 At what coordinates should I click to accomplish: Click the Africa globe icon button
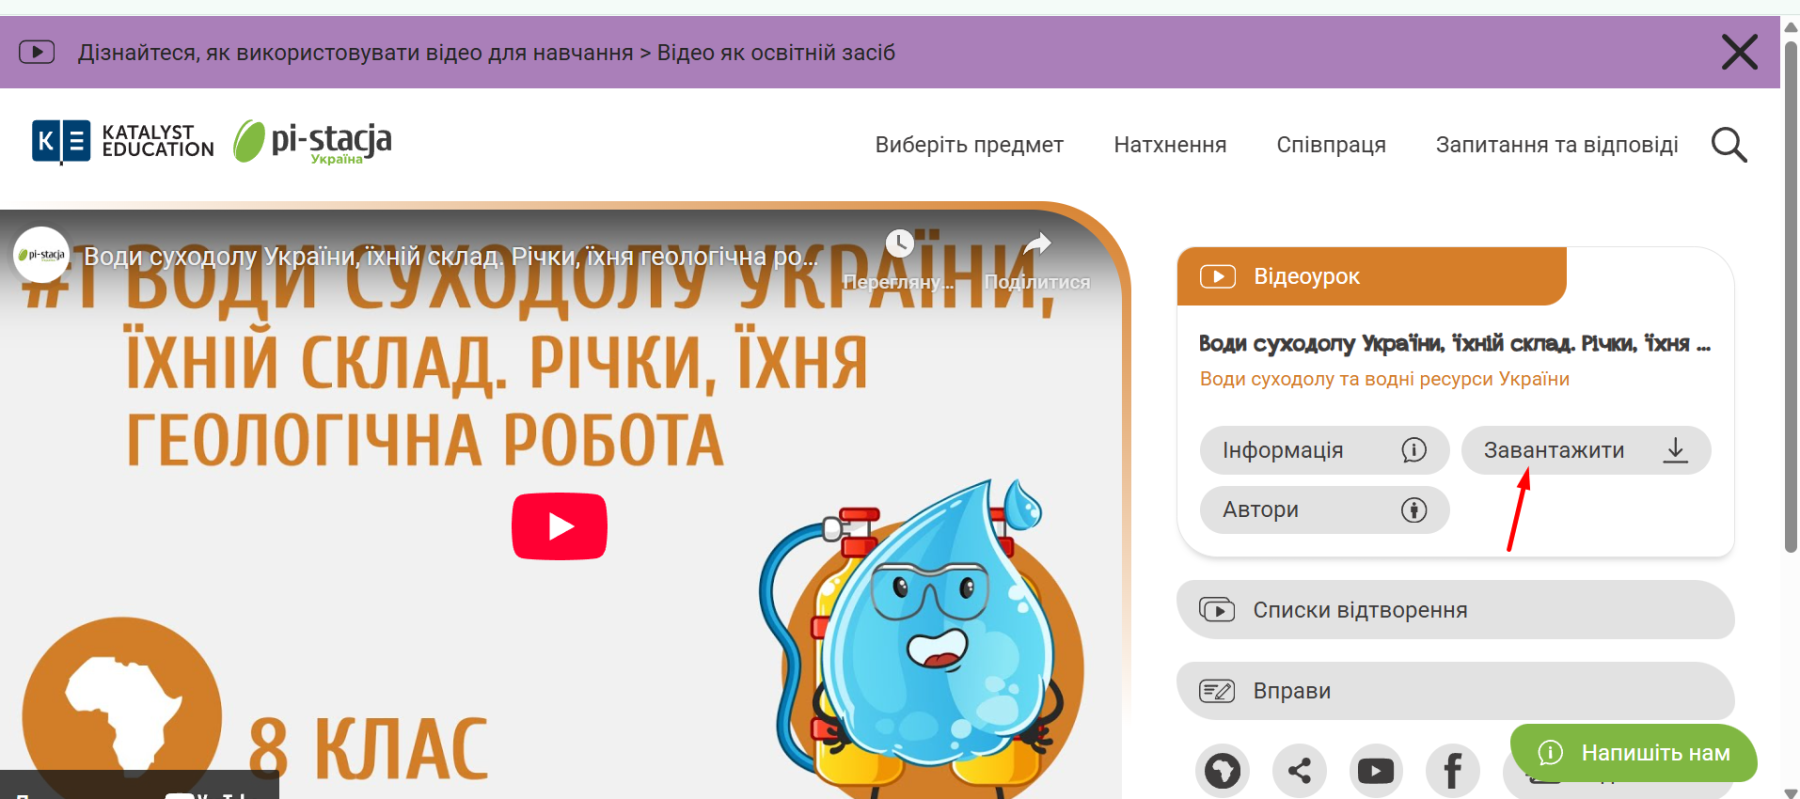coord(1222,770)
